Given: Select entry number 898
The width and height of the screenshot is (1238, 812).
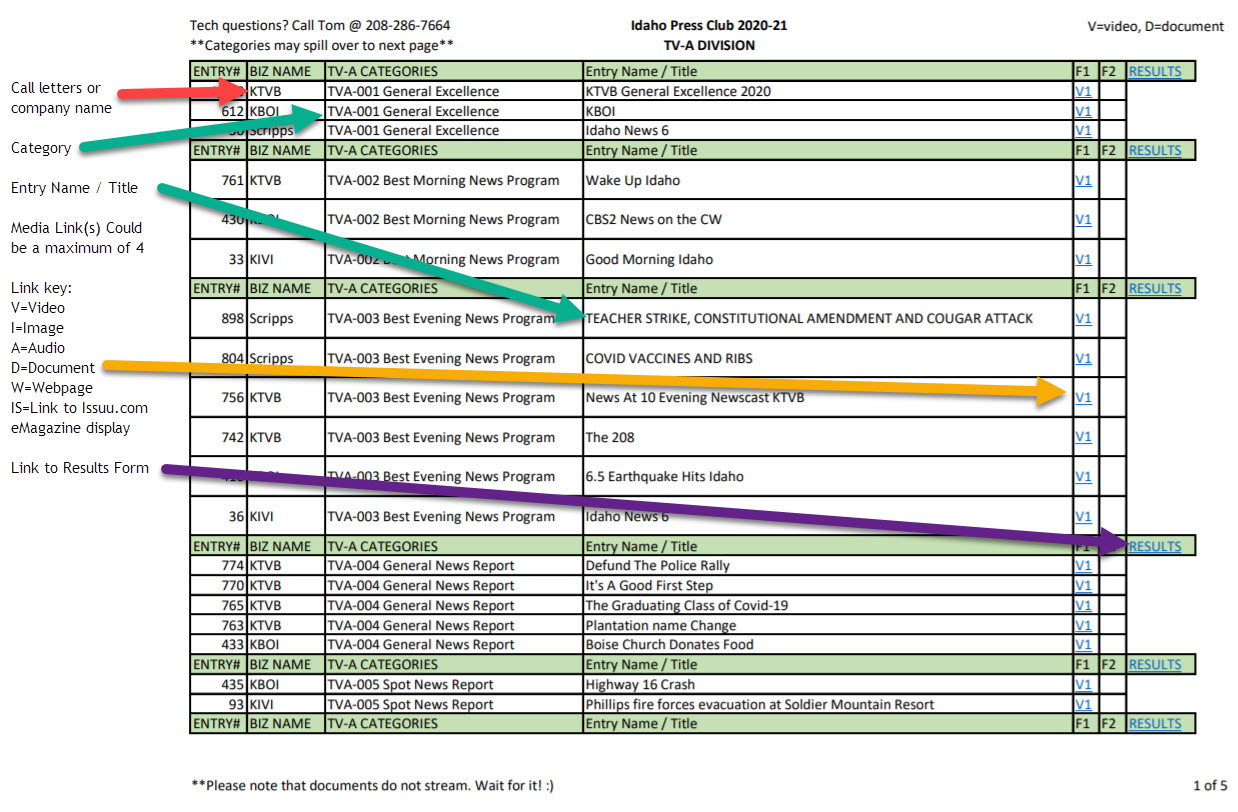Looking at the screenshot, I should pos(232,319).
